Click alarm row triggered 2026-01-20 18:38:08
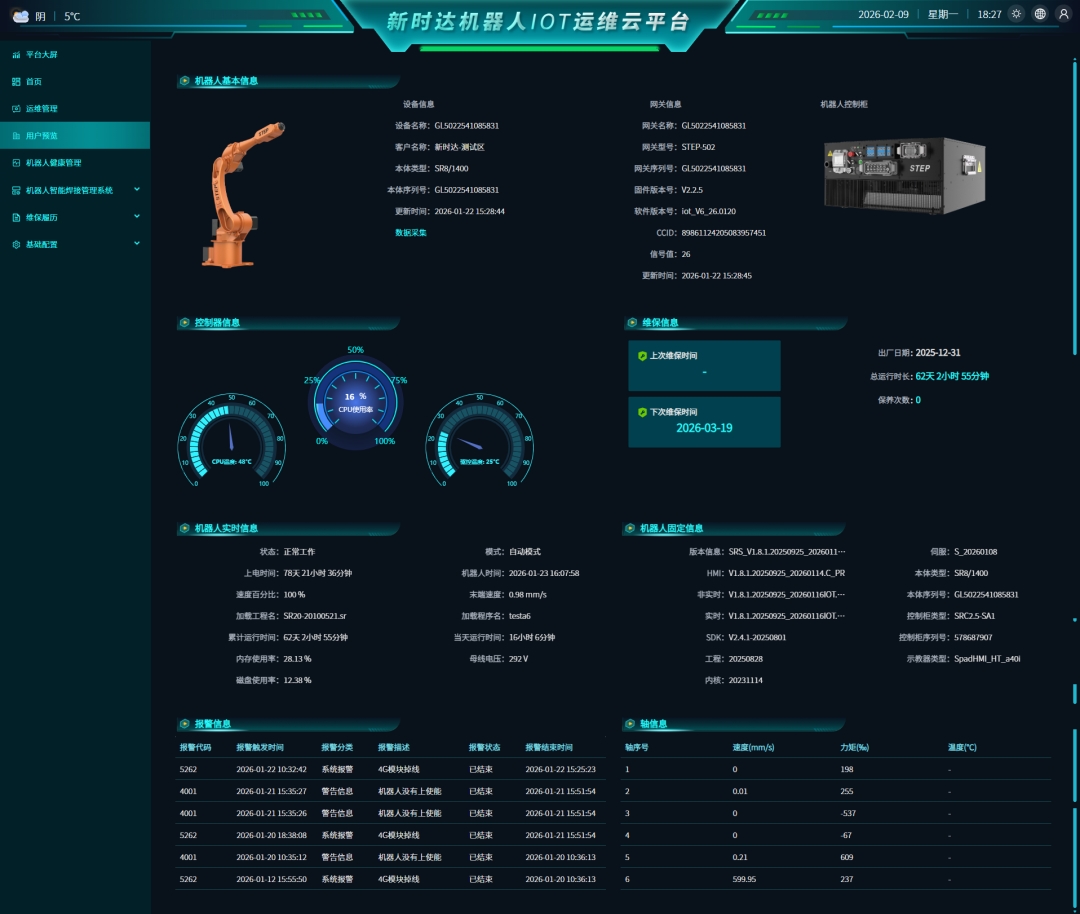This screenshot has width=1080, height=914. (391, 835)
